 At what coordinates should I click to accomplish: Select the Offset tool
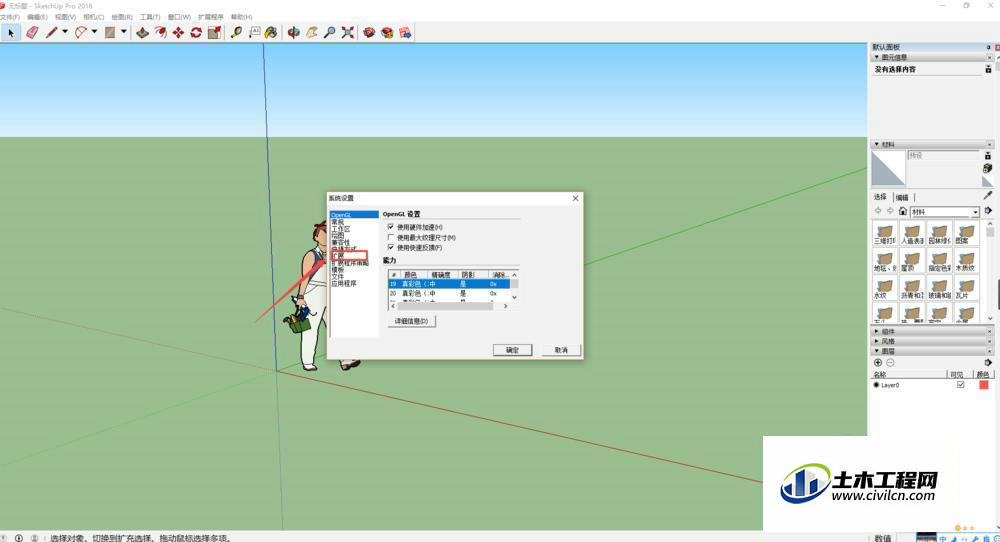(161, 33)
